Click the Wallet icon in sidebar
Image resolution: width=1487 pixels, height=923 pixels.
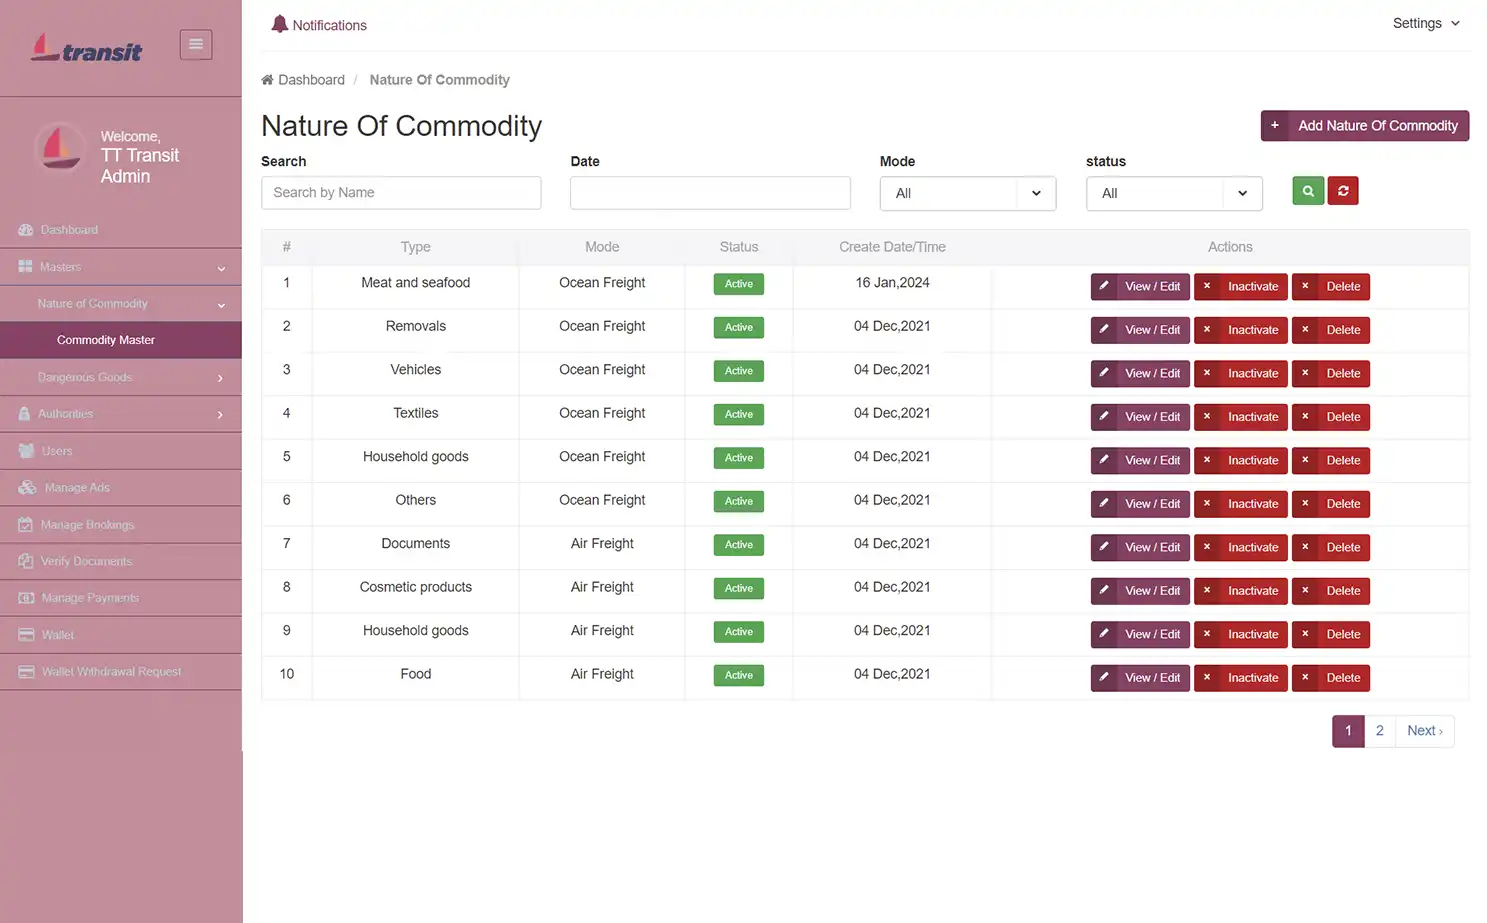(x=26, y=635)
